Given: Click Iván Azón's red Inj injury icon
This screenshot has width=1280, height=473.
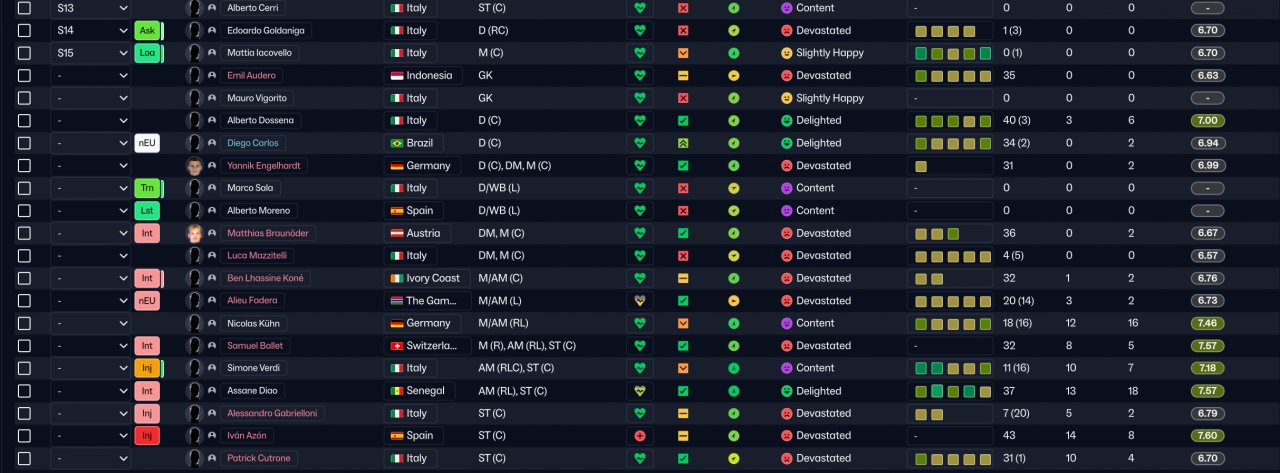Looking at the screenshot, I should point(147,436).
